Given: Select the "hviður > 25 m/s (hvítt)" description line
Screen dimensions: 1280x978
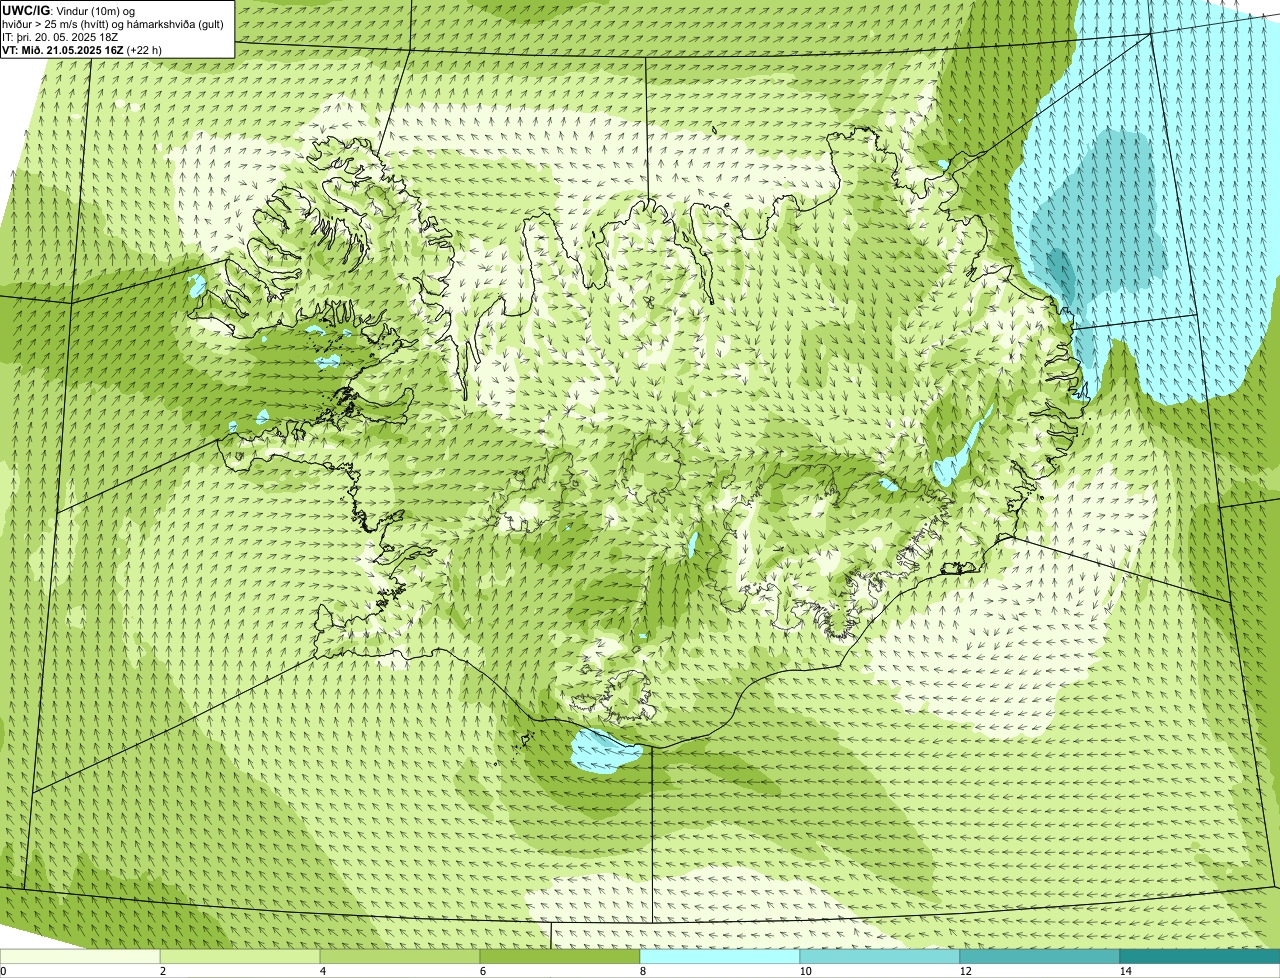Looking at the screenshot, I should coord(113,23).
